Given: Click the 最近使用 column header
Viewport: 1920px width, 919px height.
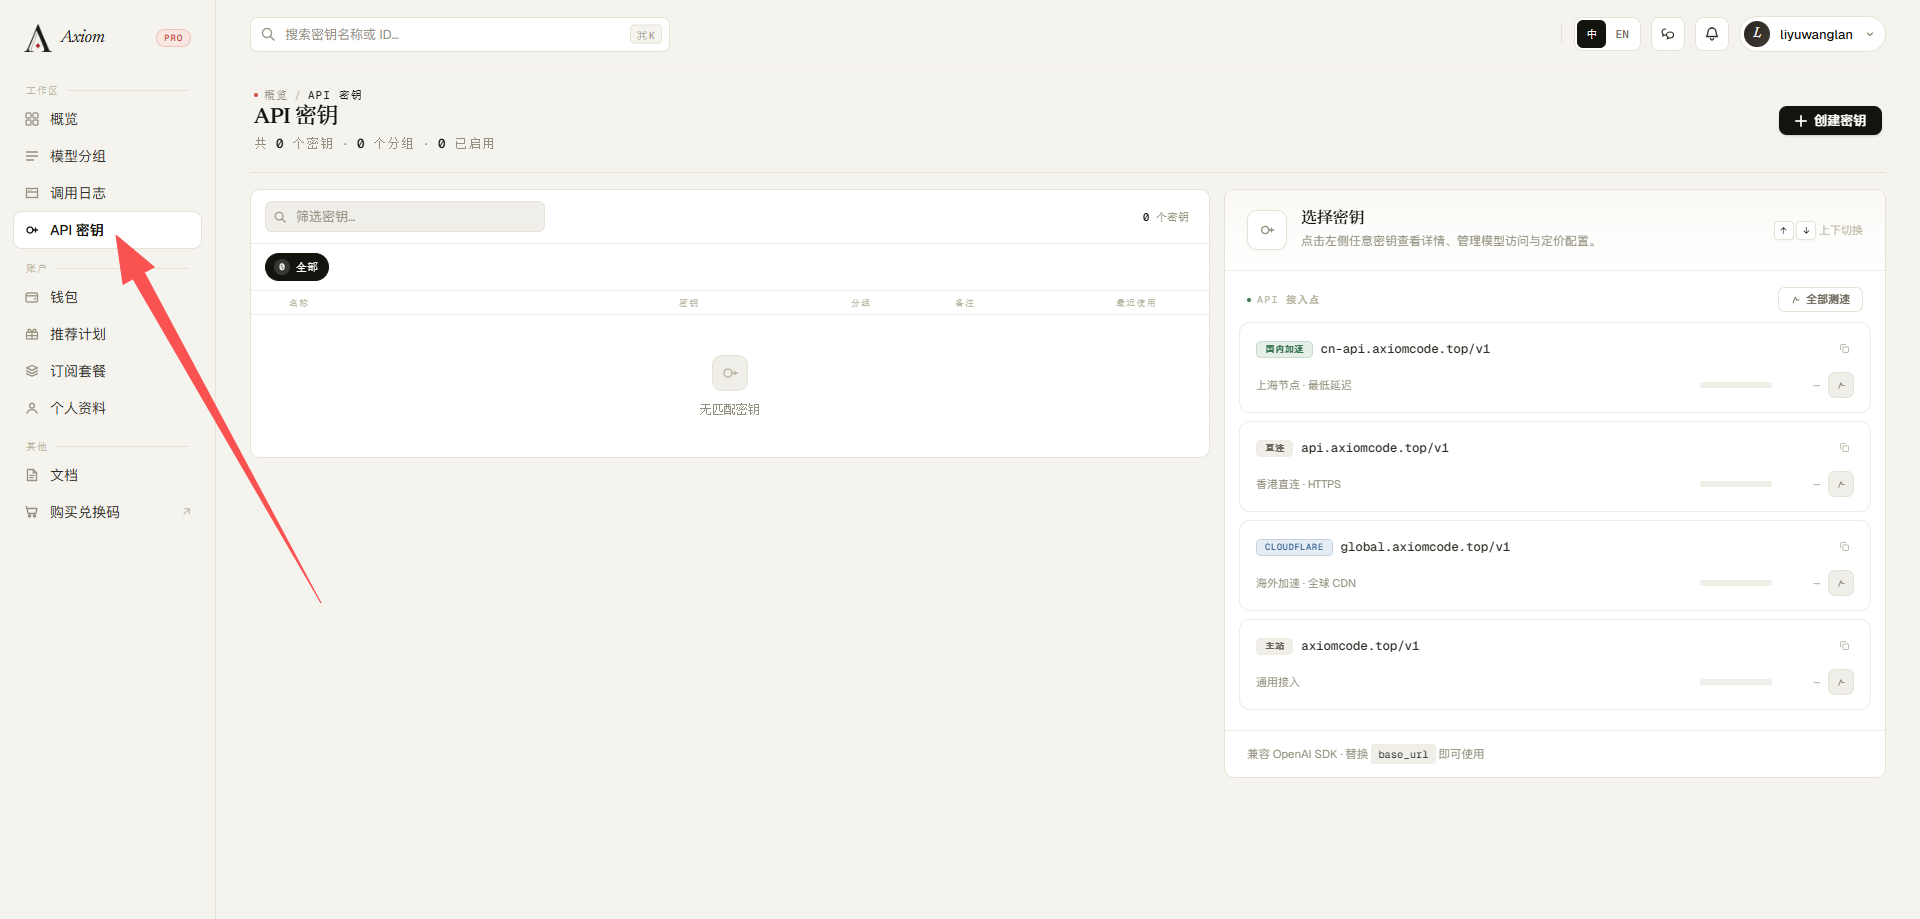Looking at the screenshot, I should 1136,303.
